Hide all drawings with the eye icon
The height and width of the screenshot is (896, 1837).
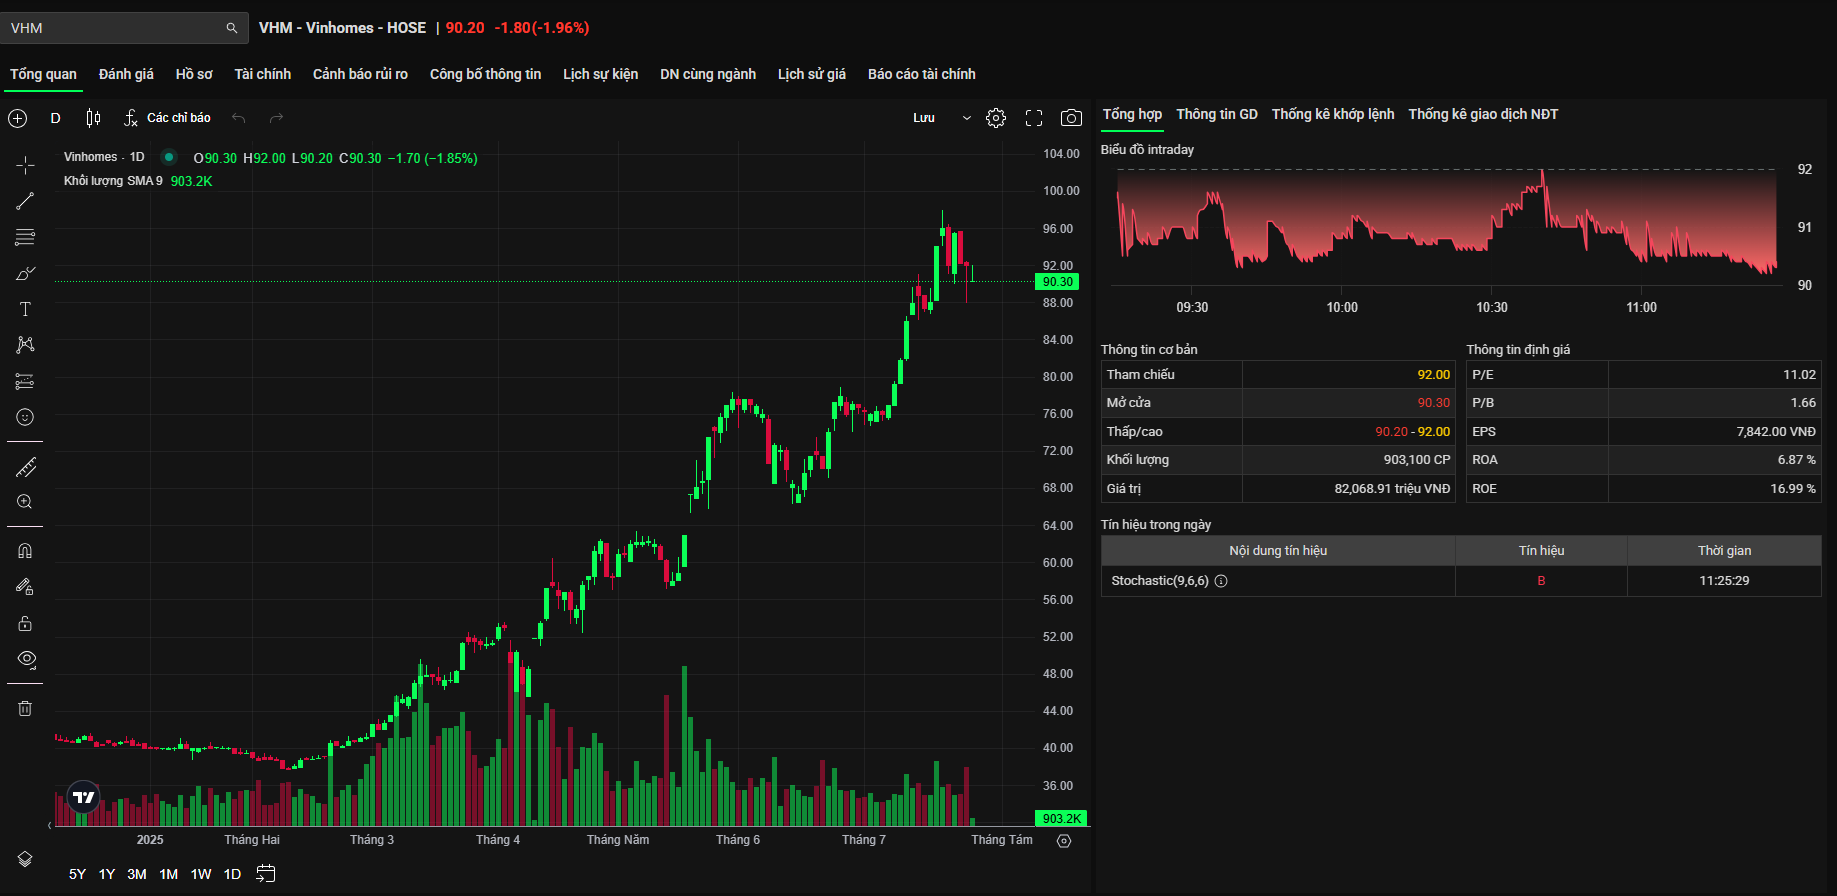pos(25,659)
